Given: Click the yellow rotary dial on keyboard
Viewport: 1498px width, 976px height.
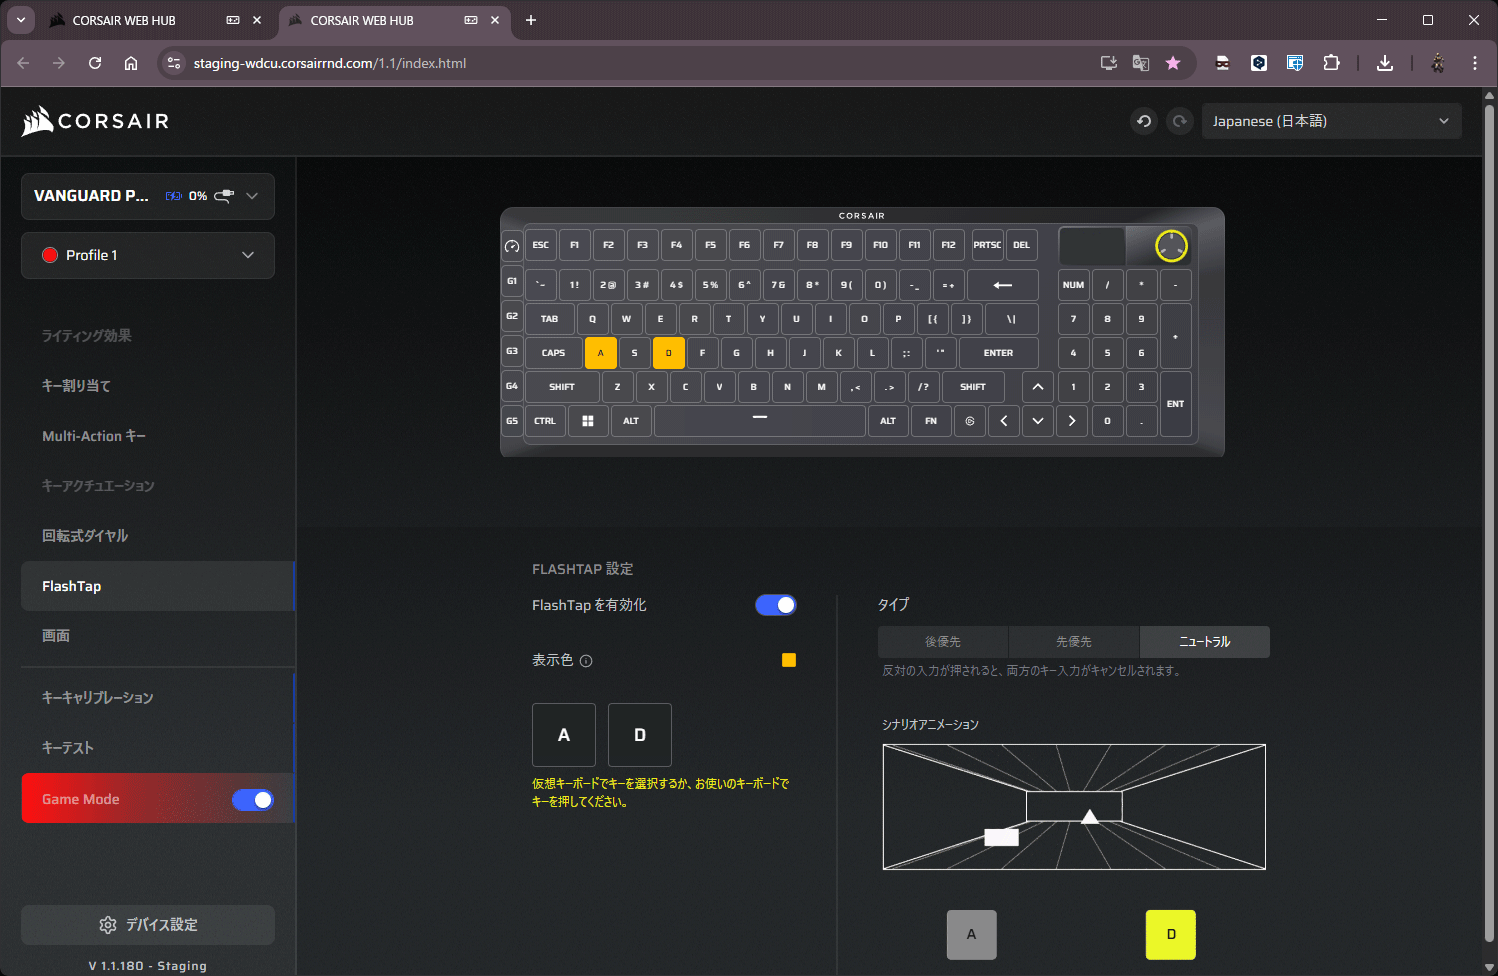Looking at the screenshot, I should click(x=1171, y=245).
